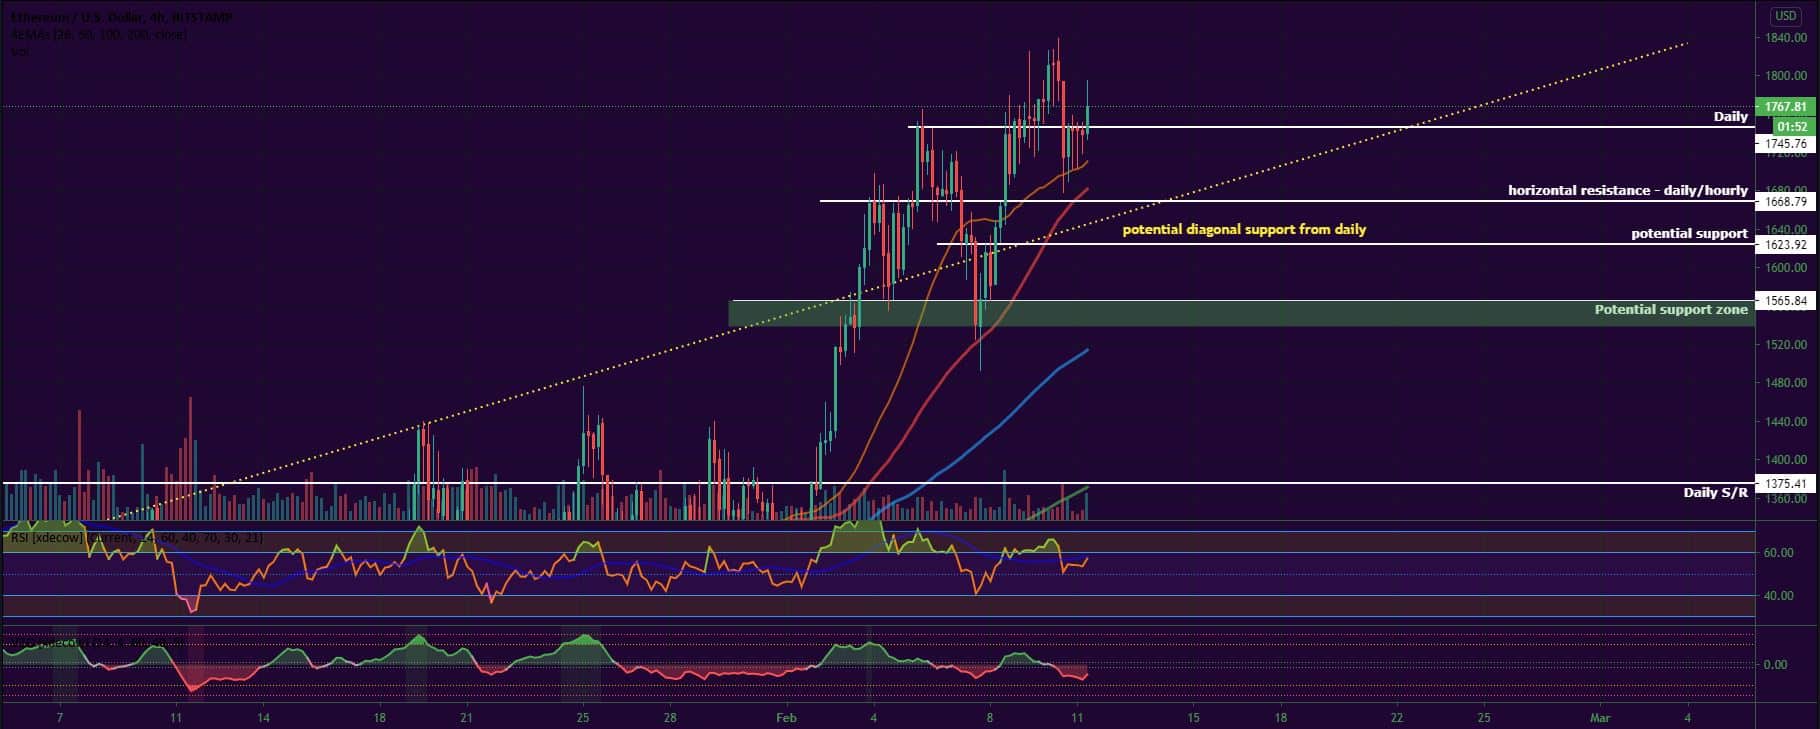Select the 'Daily' line label near 1745.76
The height and width of the screenshot is (729, 1820).
click(x=1730, y=117)
